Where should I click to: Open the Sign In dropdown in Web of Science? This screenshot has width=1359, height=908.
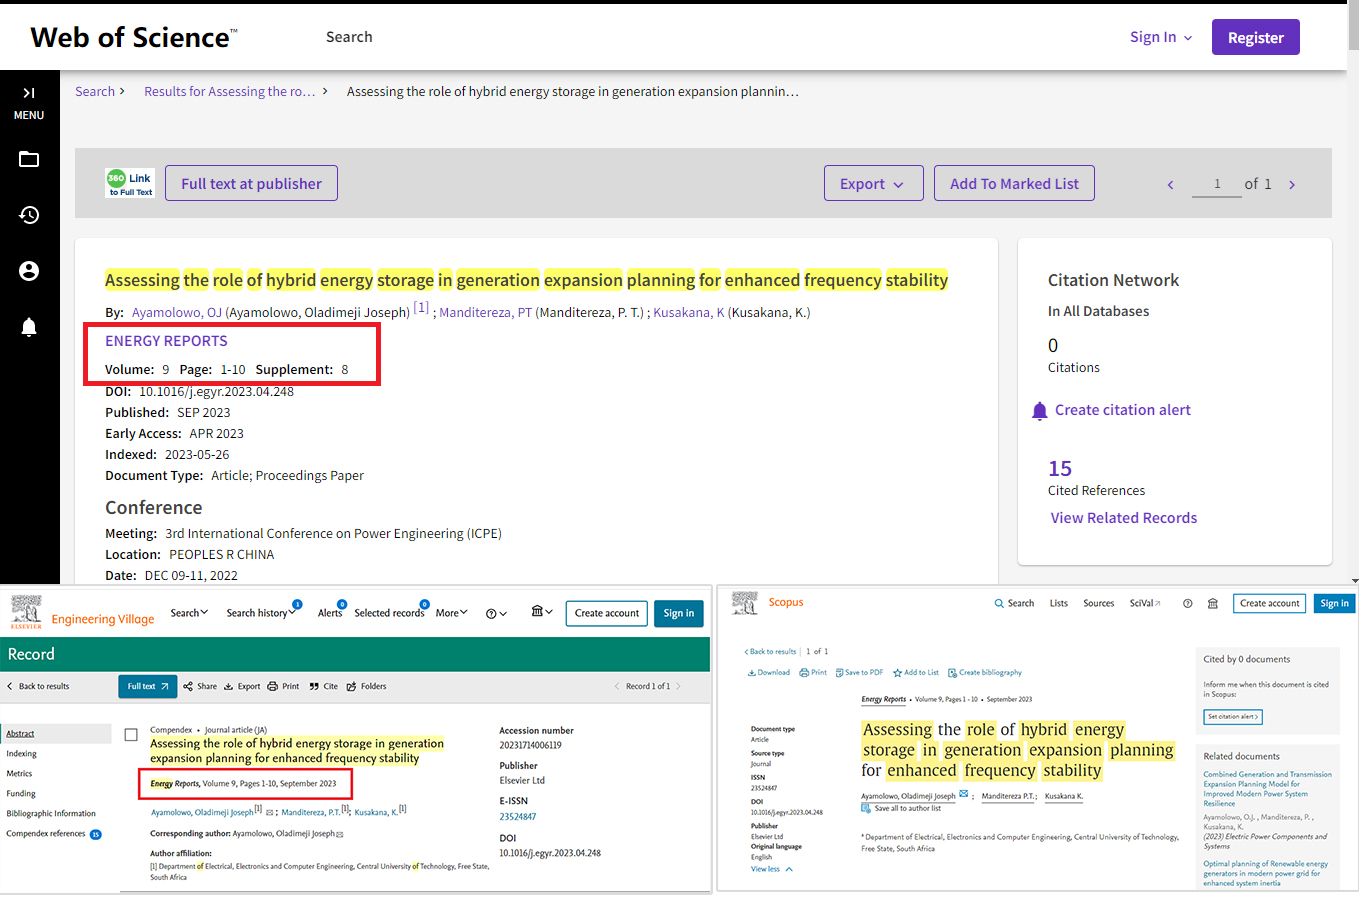click(1161, 37)
